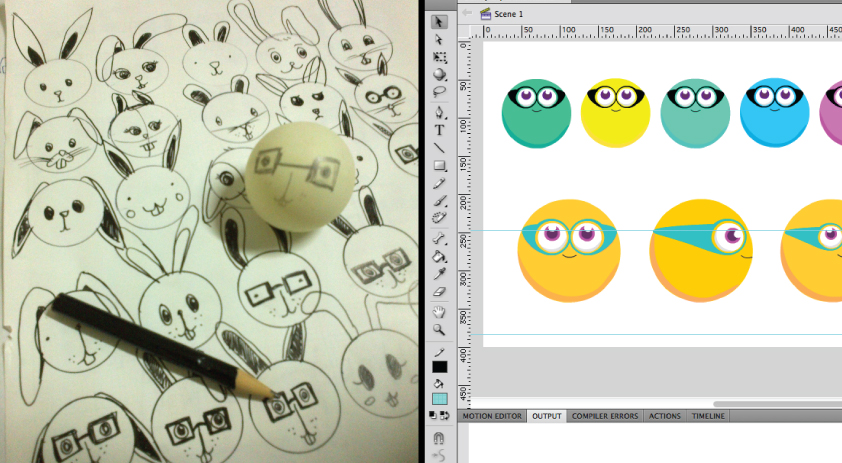Open the Actions tab
Viewport: 842px width, 463px height.
click(664, 416)
